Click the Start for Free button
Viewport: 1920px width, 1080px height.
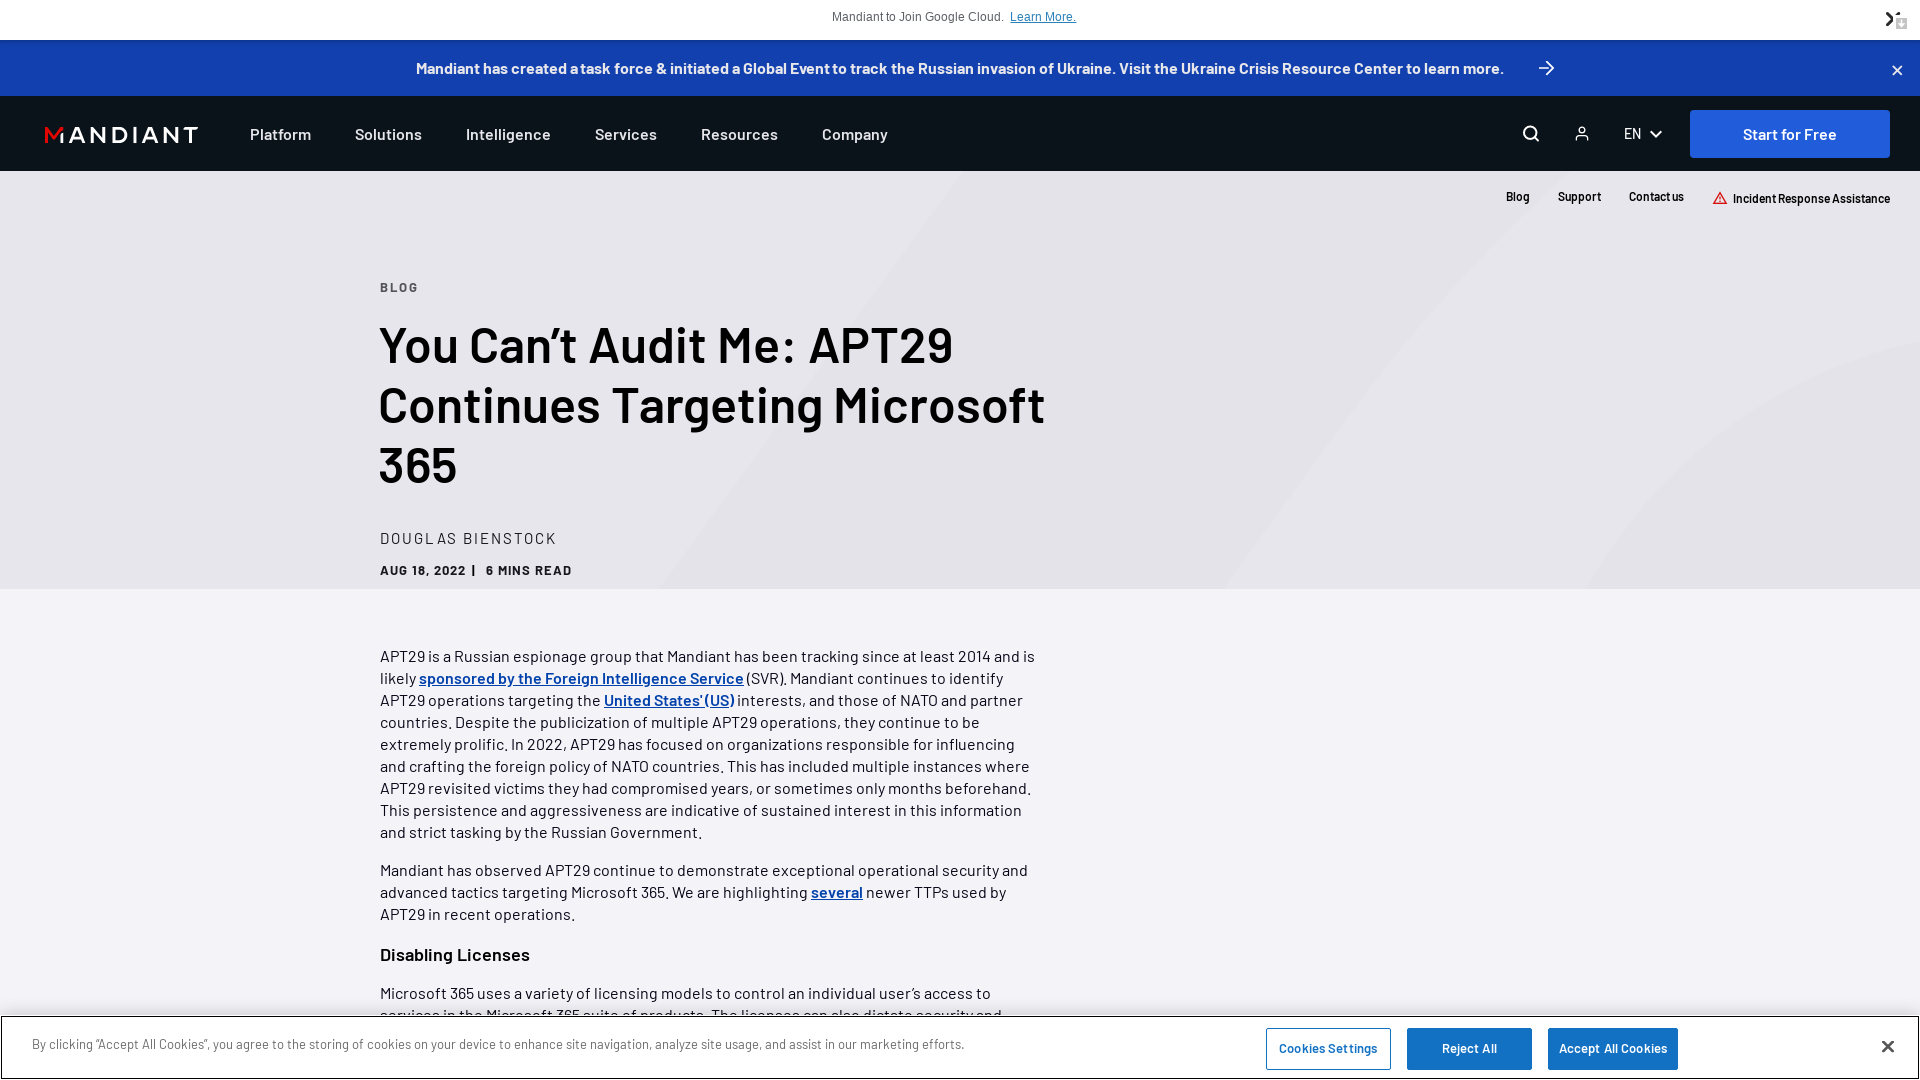pos(1789,133)
